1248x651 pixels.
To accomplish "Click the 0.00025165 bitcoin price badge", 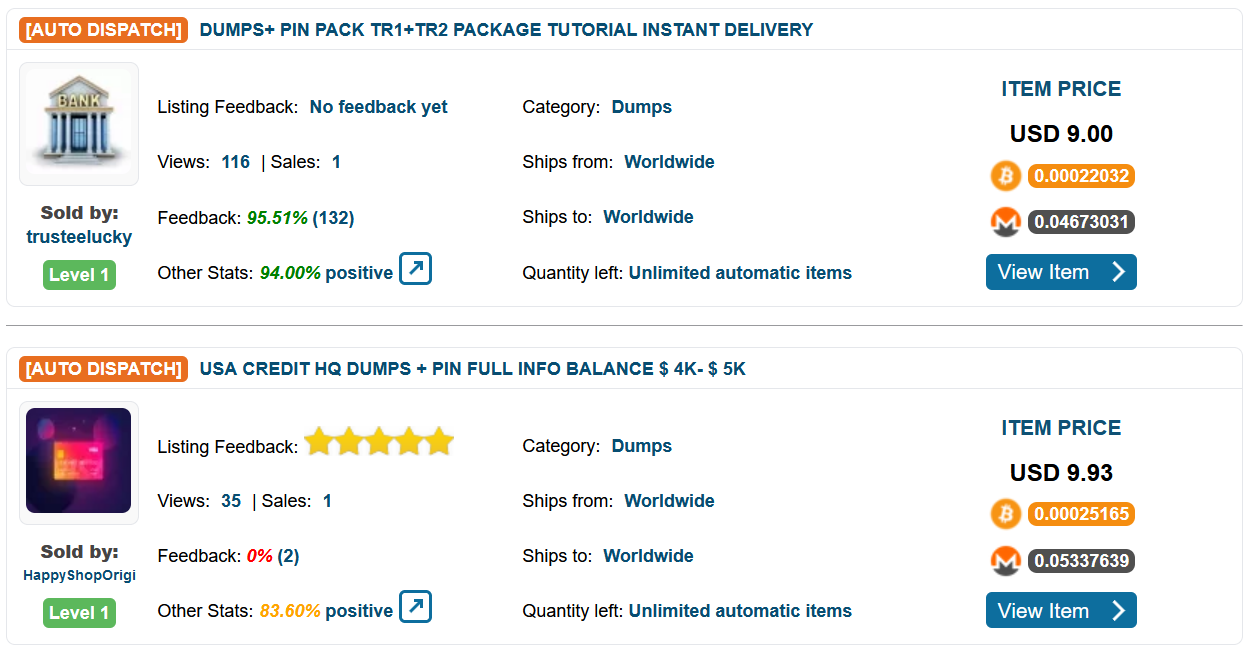I will (1081, 515).
